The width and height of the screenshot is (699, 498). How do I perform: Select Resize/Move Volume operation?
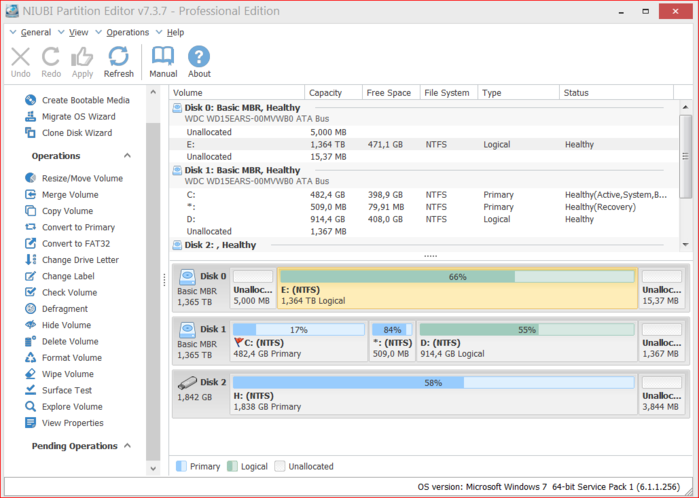click(74, 178)
